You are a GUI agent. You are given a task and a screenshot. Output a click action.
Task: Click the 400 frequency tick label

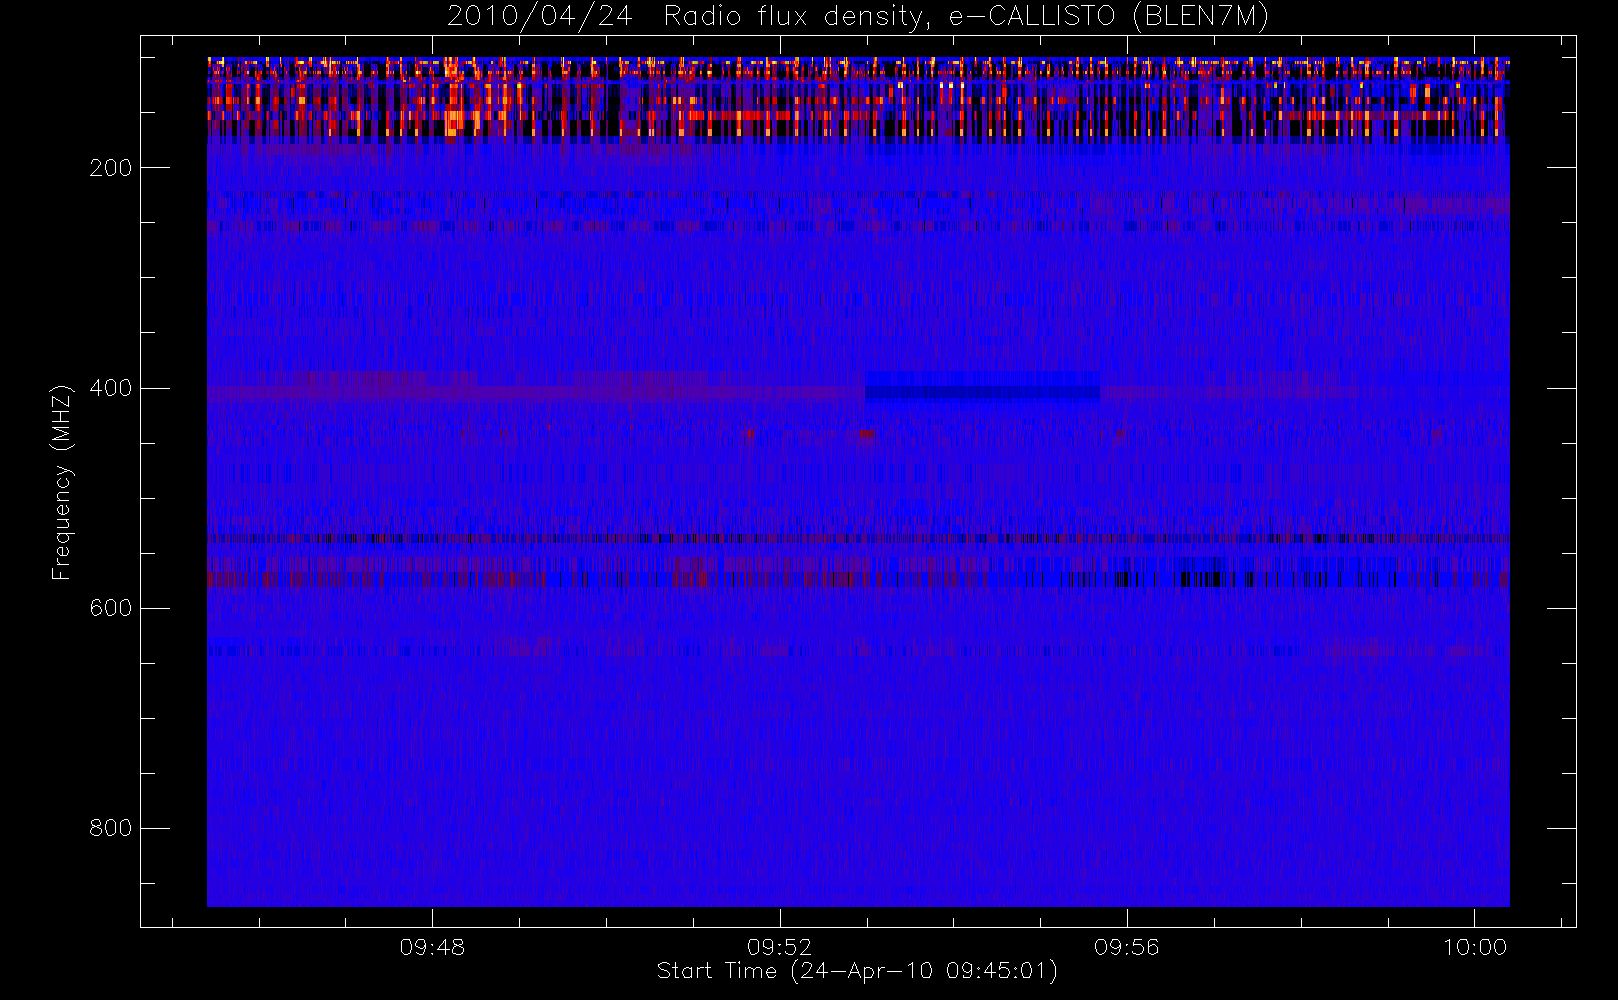click(111, 388)
